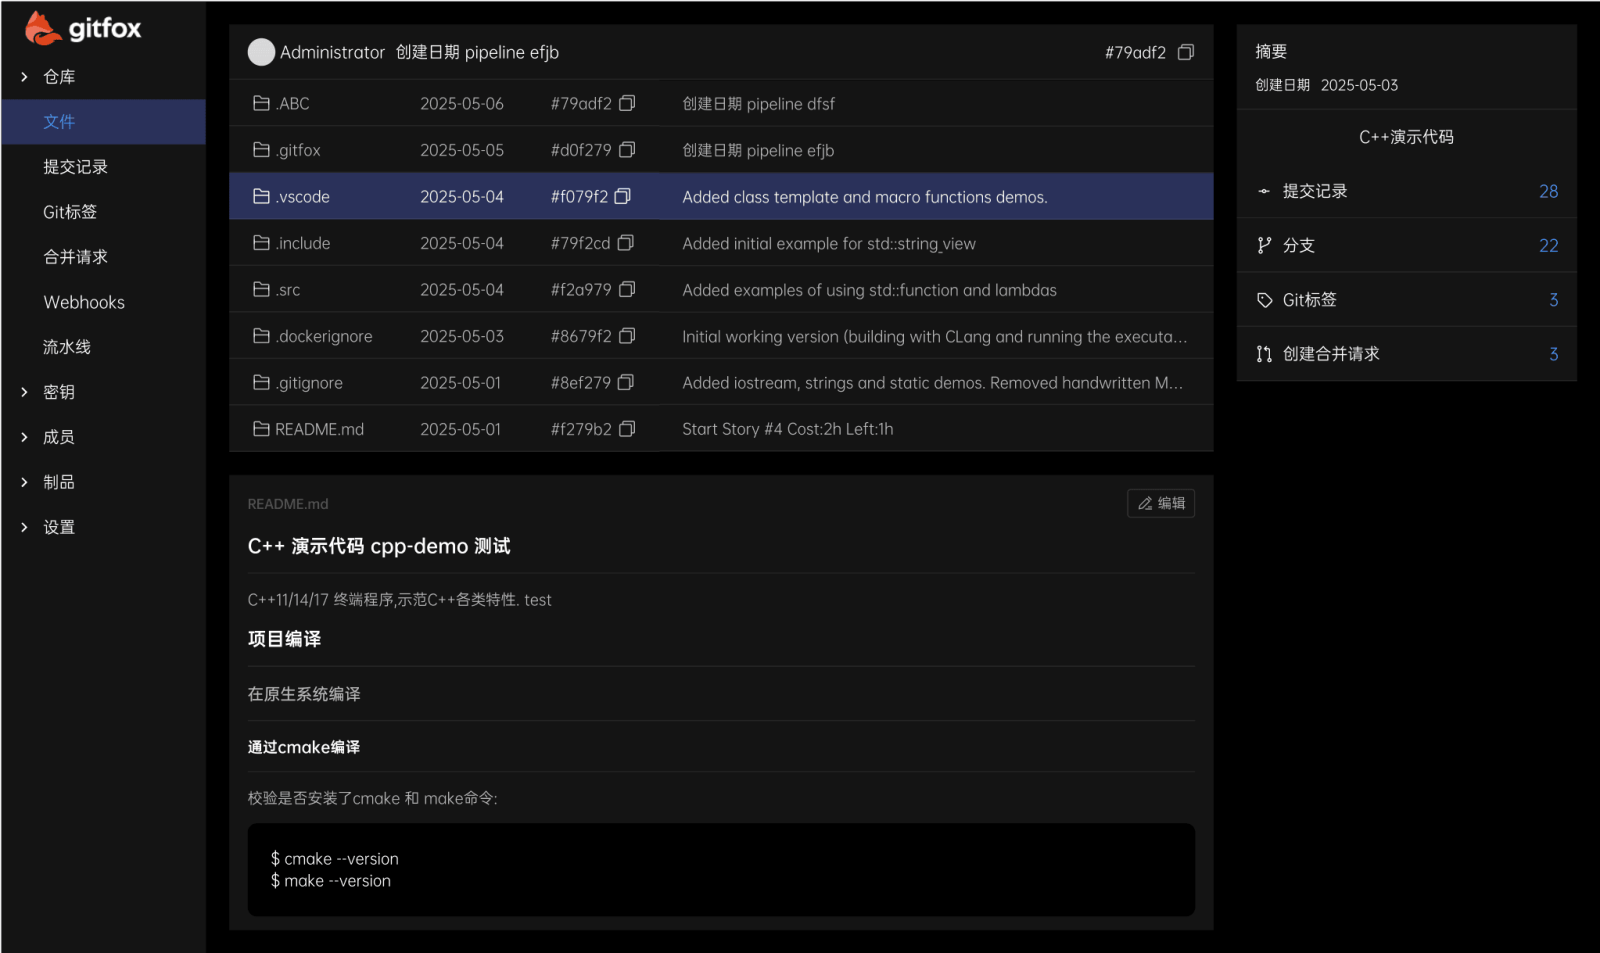Click commit message 'Added initial example for std::string_view'
The height and width of the screenshot is (953, 1600).
click(829, 244)
